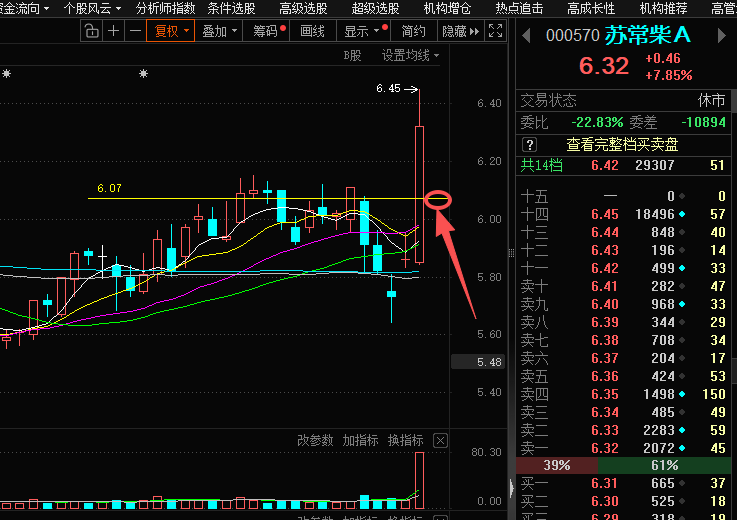Click the 6.45 high price label
The image size is (737, 520).
[x=388, y=88]
